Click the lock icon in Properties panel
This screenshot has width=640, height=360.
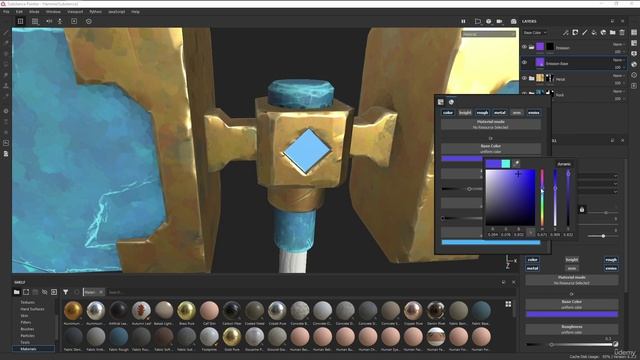pos(582,210)
